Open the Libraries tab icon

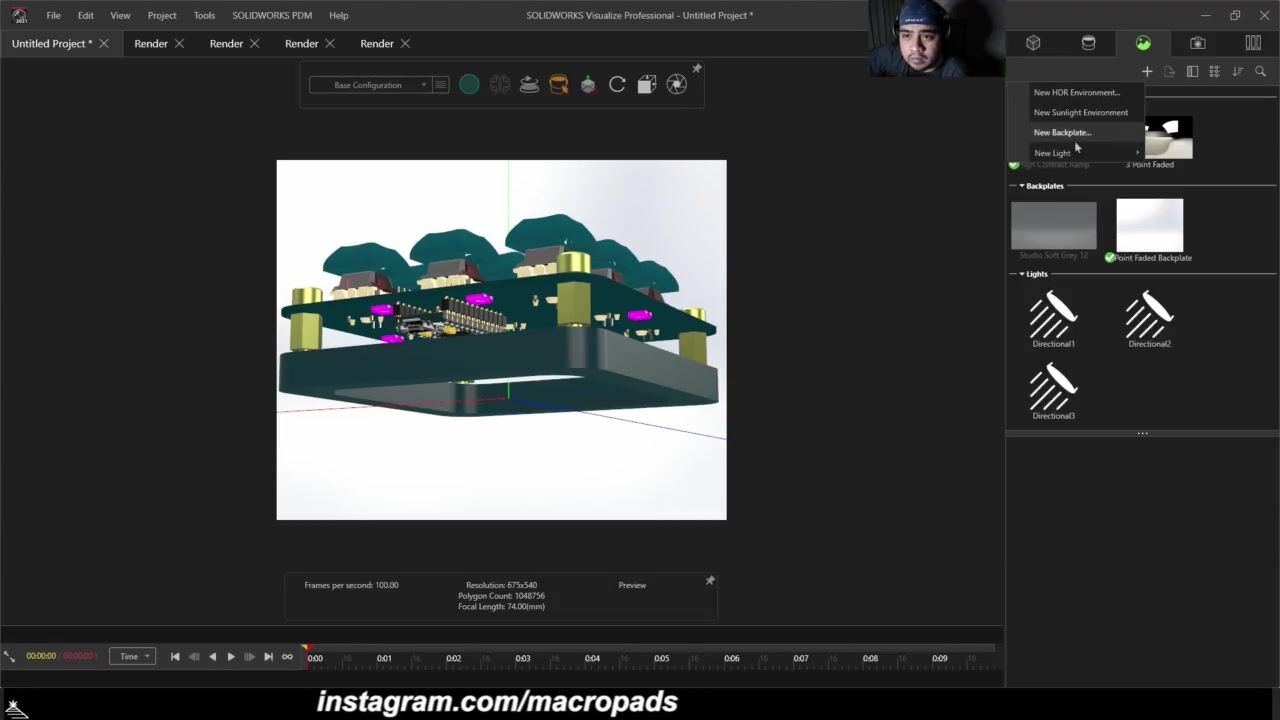point(1252,43)
